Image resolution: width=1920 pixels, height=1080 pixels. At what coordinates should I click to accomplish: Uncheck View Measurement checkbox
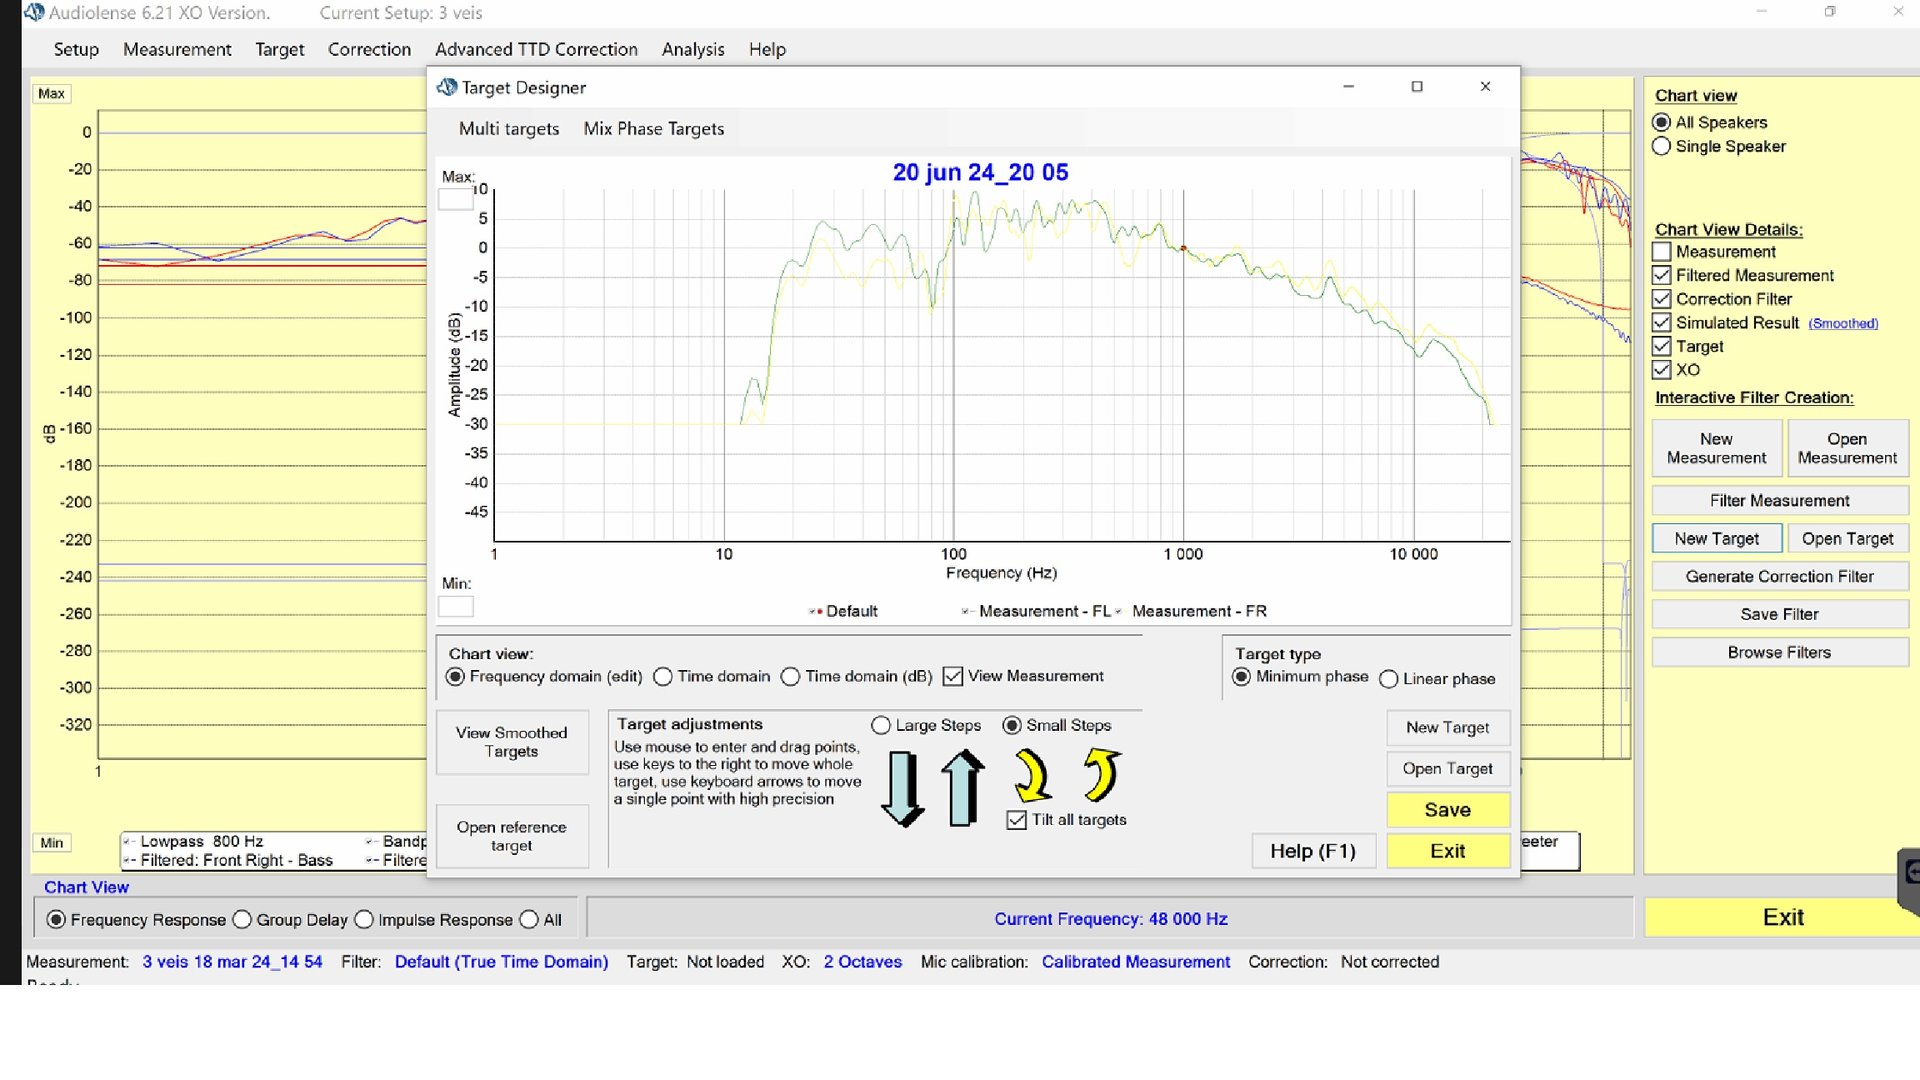(952, 677)
